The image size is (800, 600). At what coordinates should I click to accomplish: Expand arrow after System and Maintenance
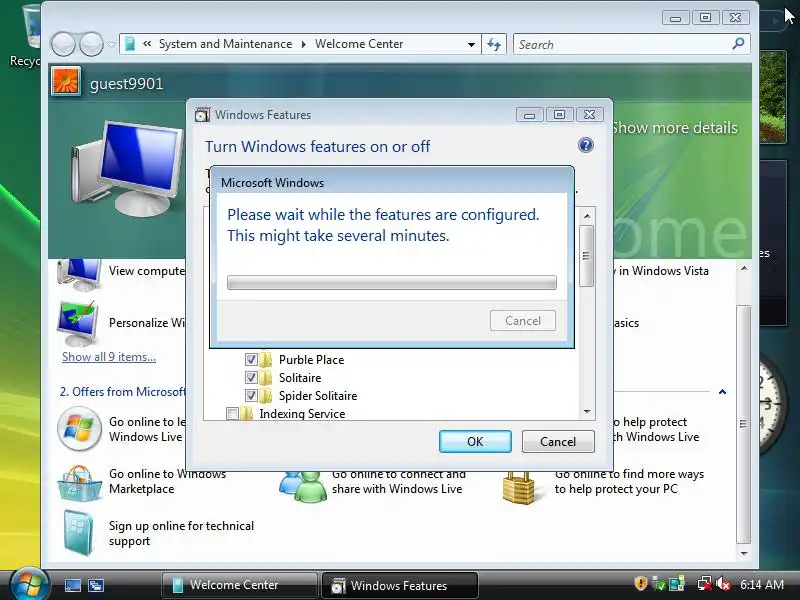click(x=304, y=44)
